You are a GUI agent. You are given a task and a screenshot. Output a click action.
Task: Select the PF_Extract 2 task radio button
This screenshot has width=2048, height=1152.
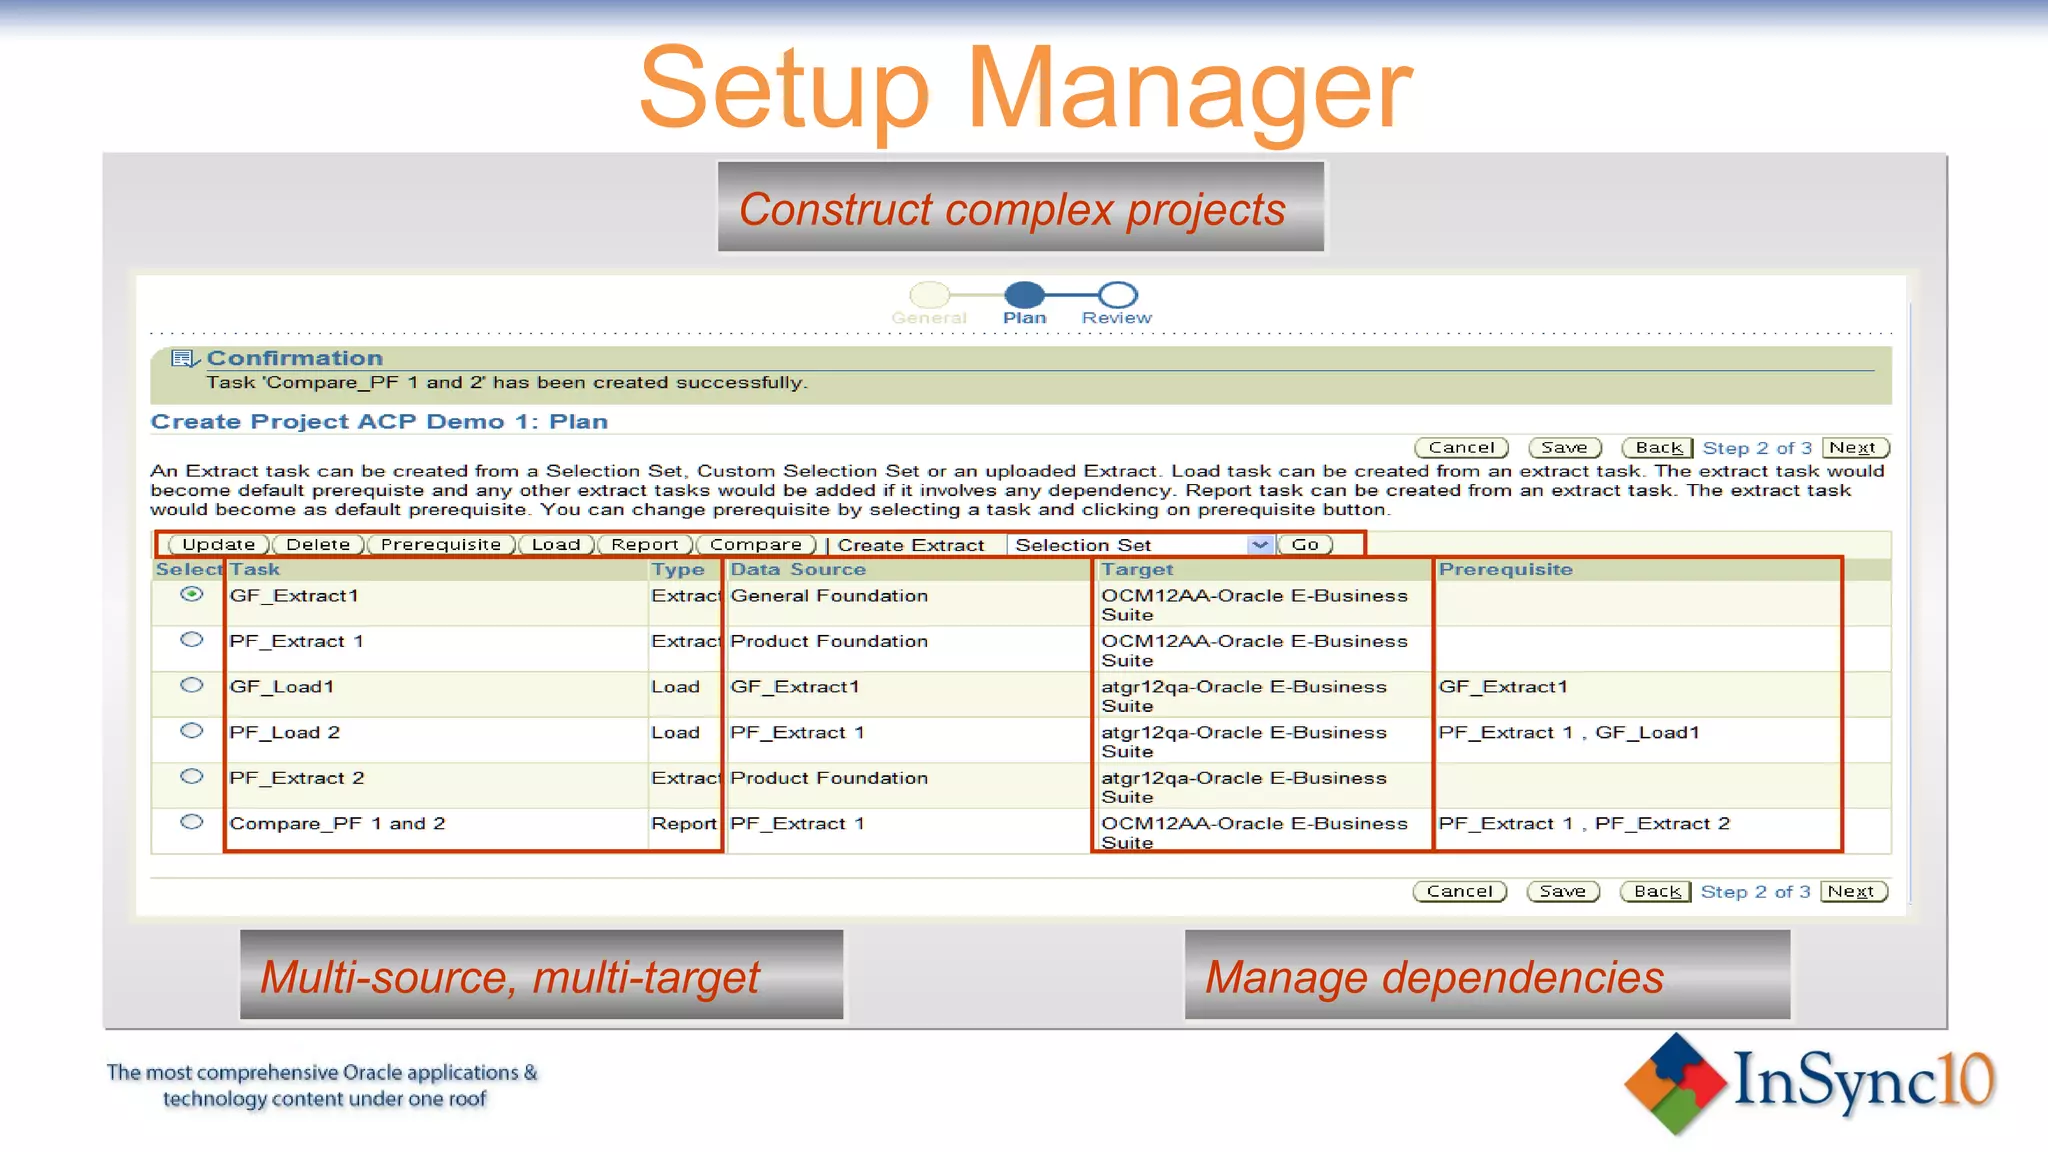point(191,776)
